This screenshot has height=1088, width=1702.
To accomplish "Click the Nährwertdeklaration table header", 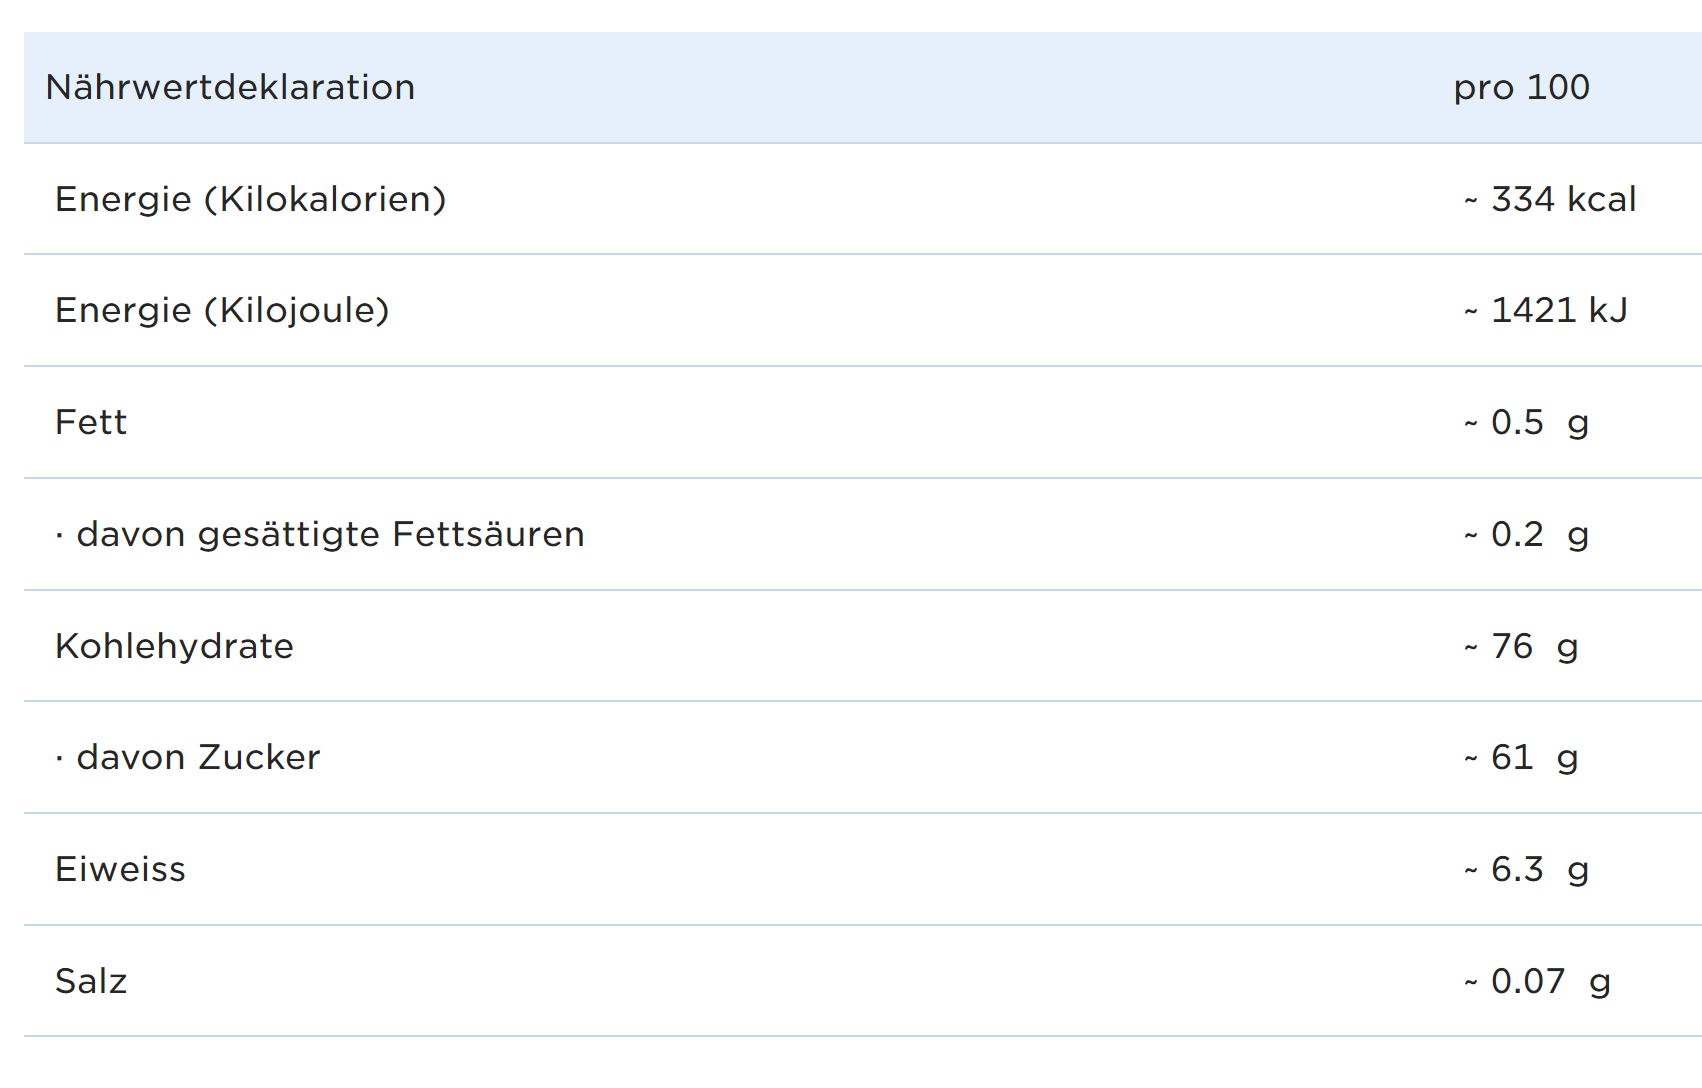I will point(230,88).
